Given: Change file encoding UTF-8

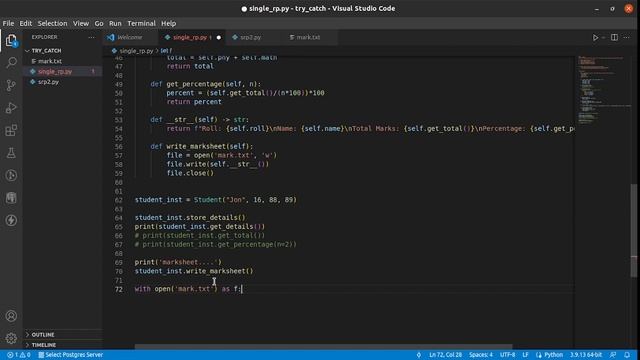Looking at the screenshot, I should [x=507, y=355].
